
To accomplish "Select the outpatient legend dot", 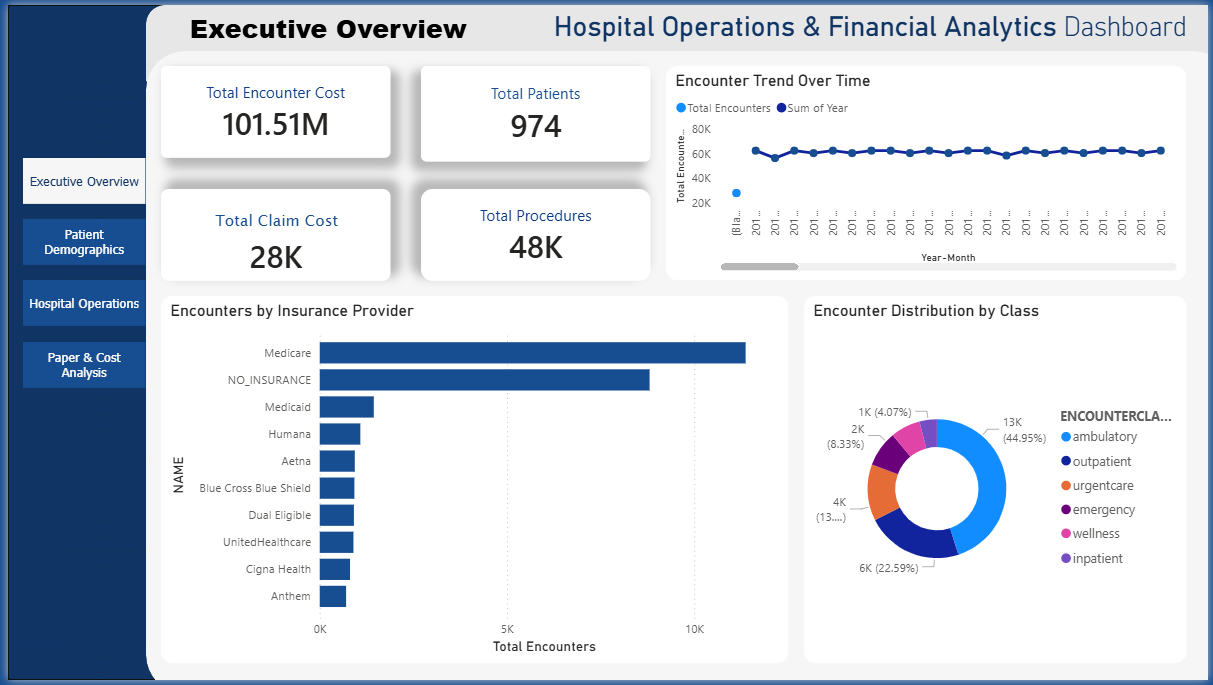I will tap(1066, 462).
